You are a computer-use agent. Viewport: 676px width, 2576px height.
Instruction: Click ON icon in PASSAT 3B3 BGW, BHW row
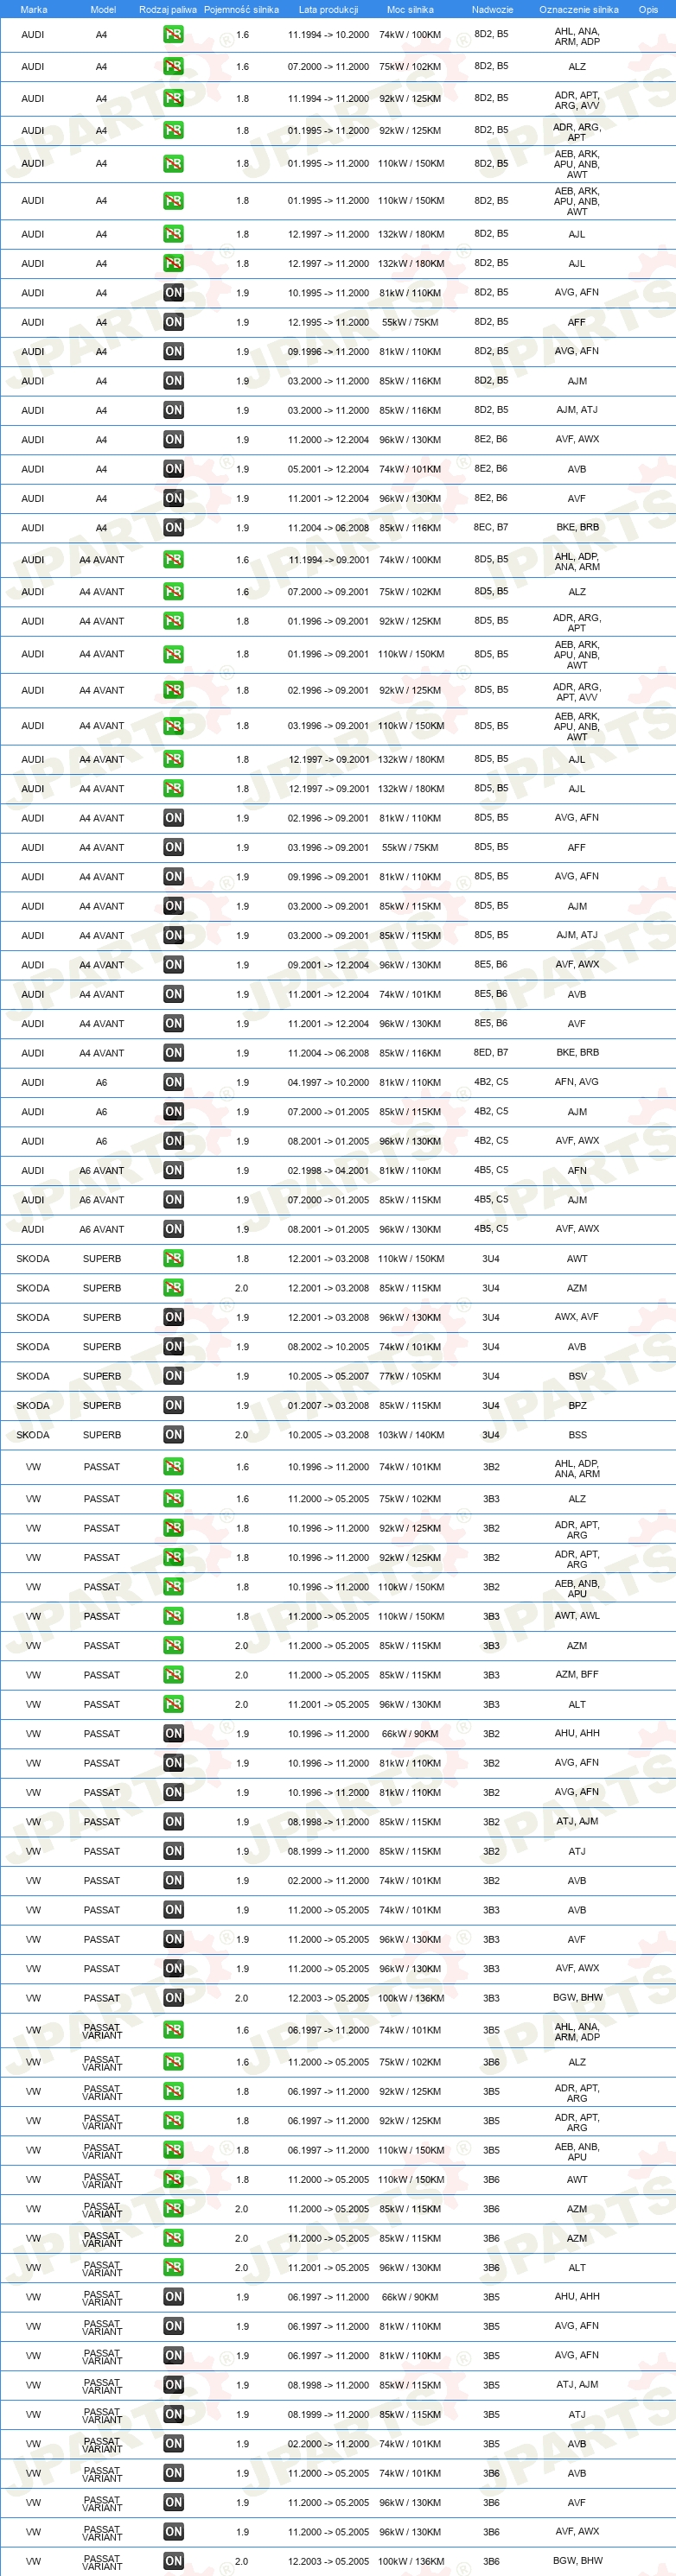pos(173,1998)
